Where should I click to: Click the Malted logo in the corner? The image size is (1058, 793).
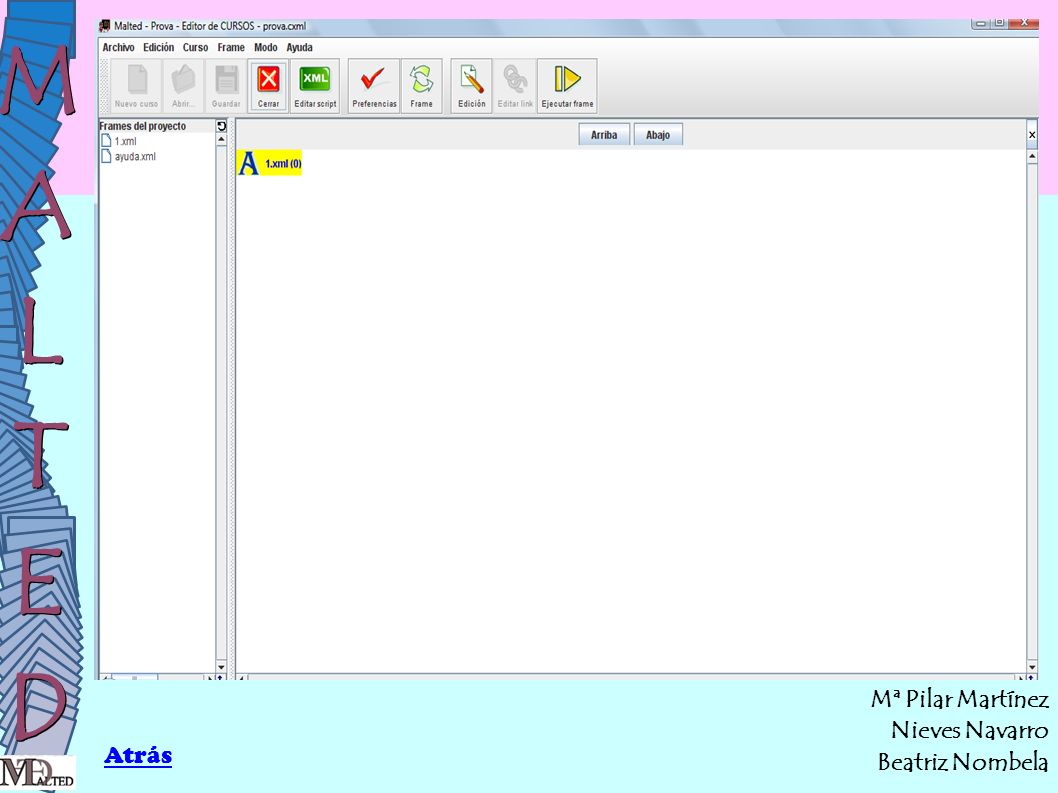tap(37, 773)
